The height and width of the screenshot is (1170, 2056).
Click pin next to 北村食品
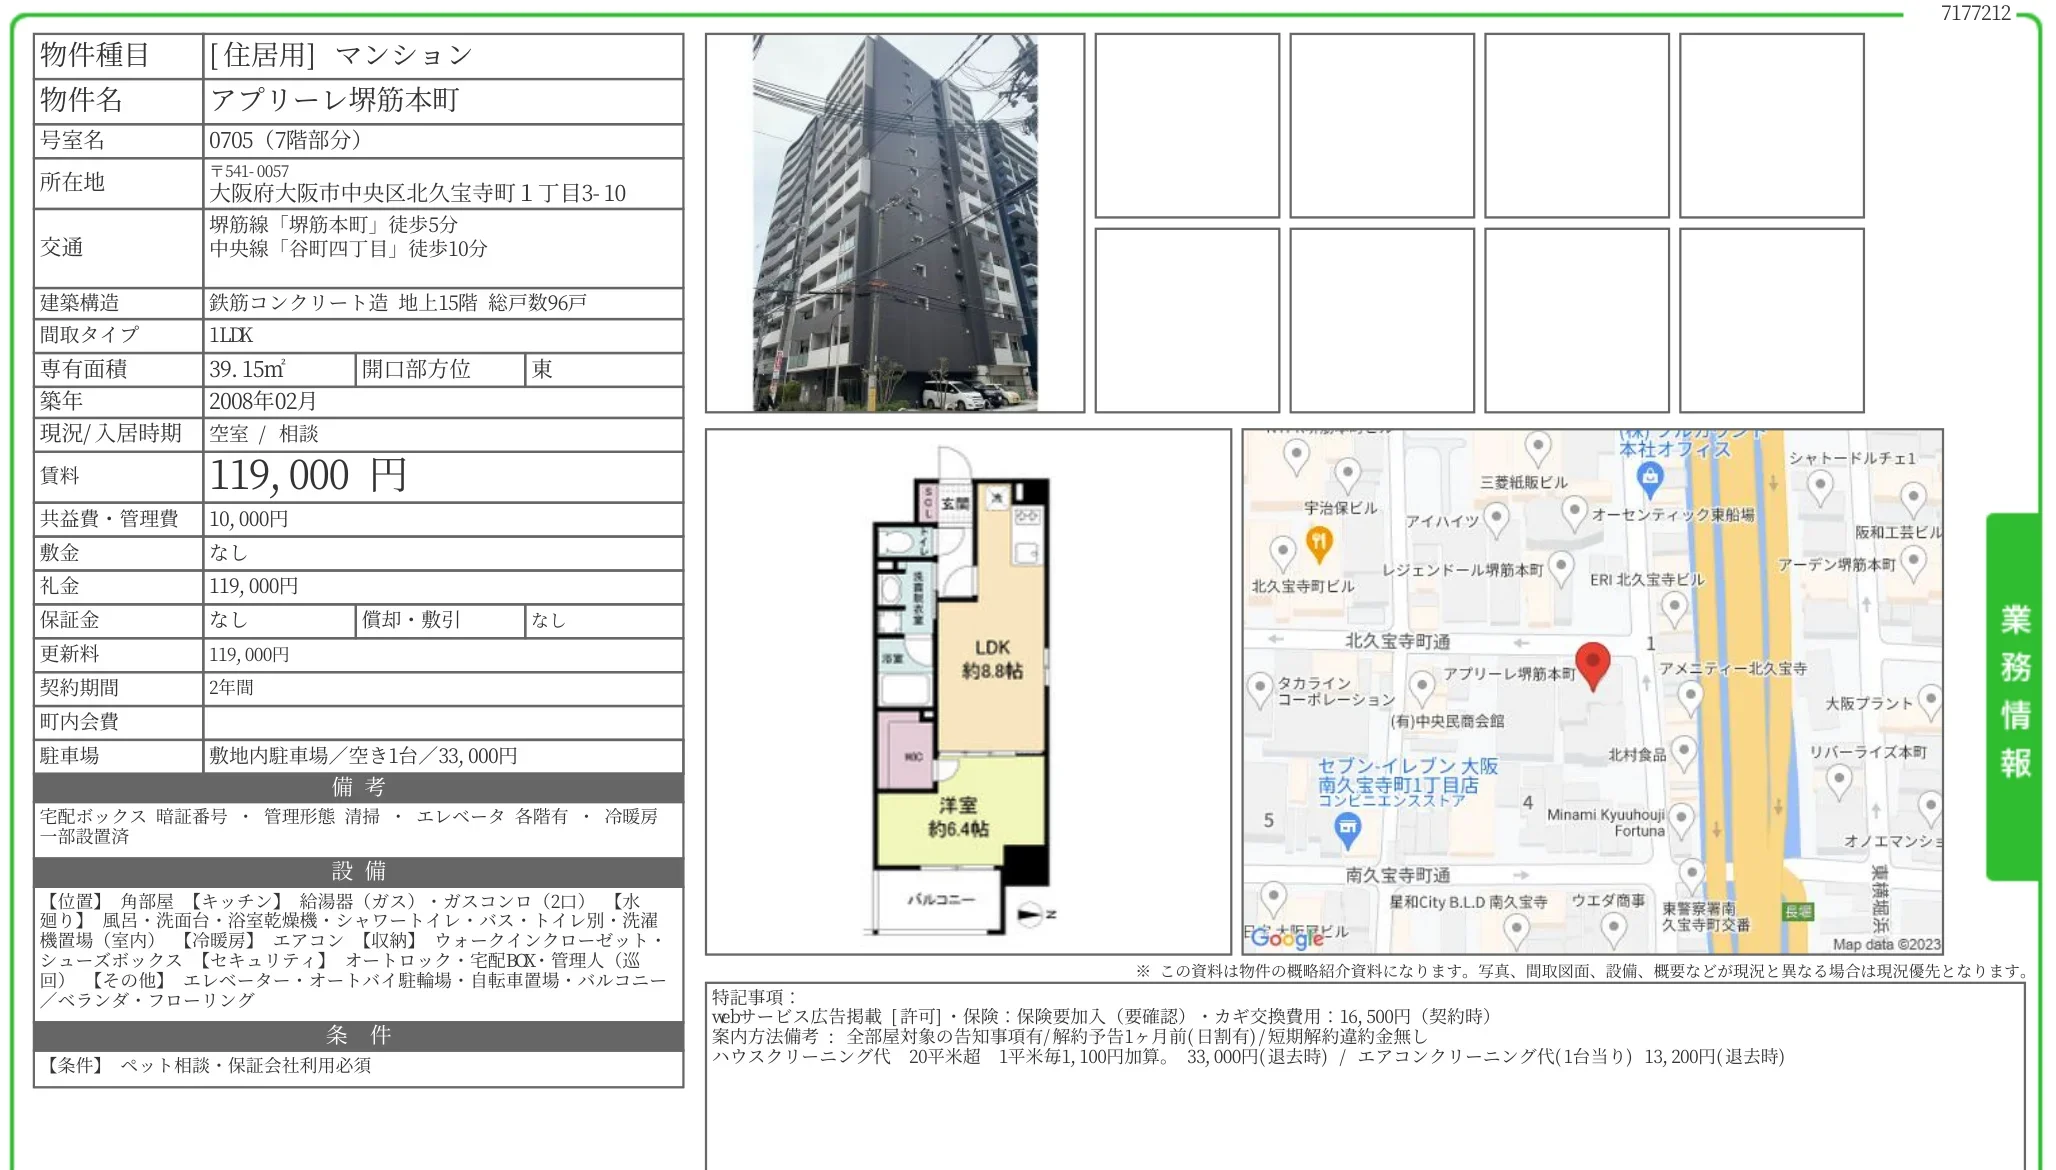coord(1684,751)
